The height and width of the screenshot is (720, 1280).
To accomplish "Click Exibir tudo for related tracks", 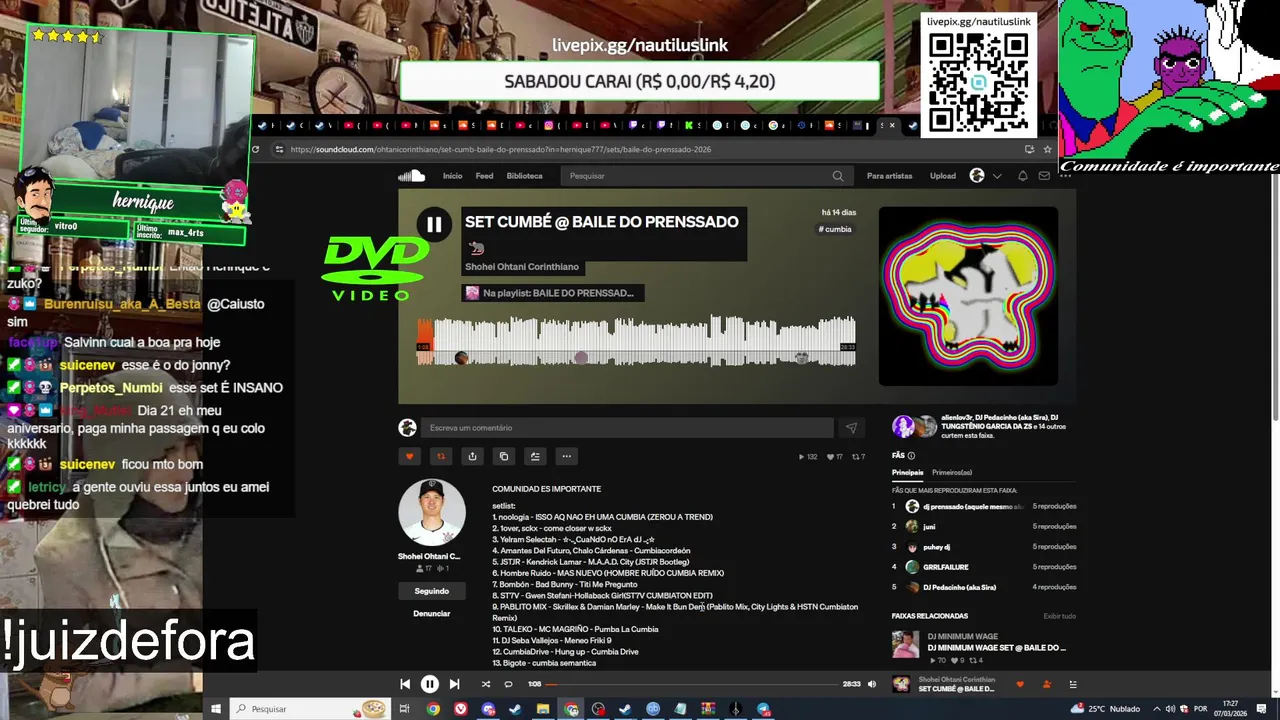I will [x=1060, y=616].
